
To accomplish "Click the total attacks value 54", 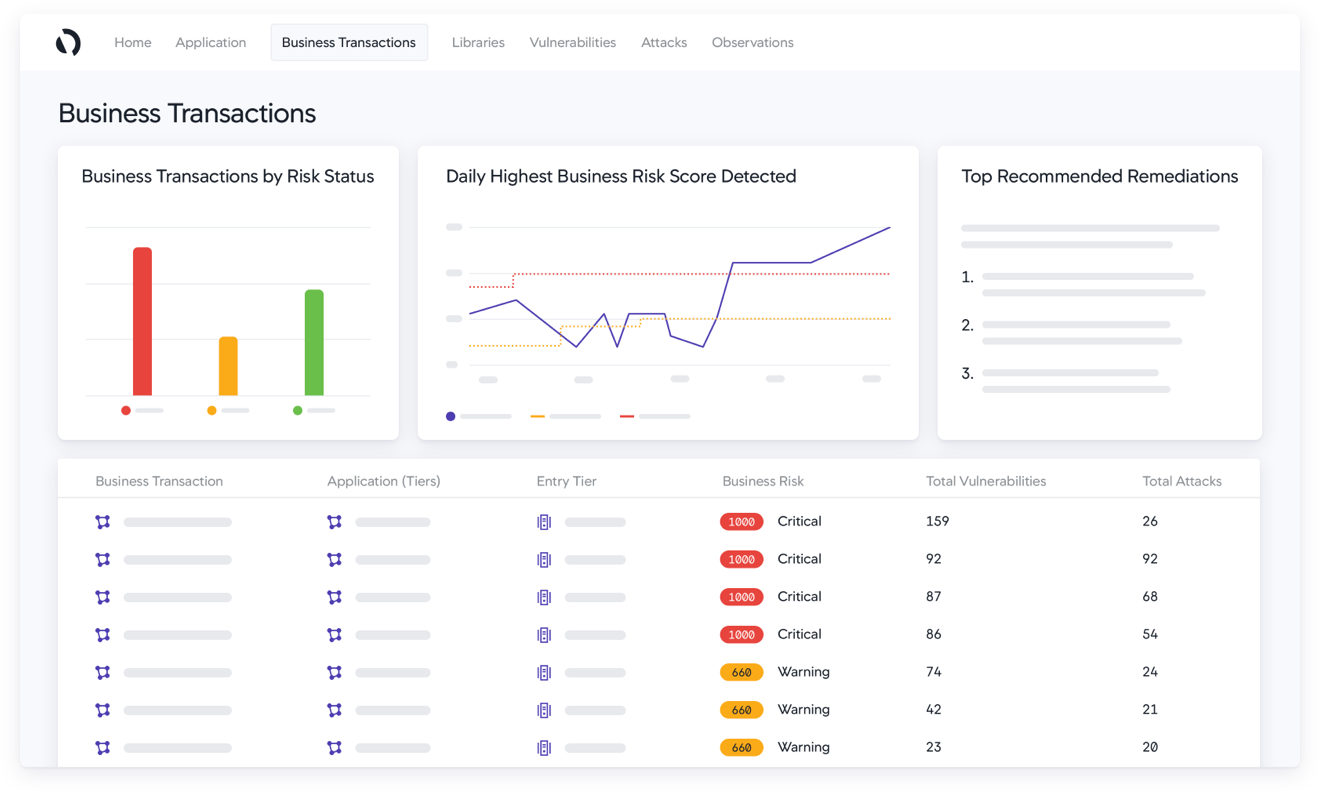I will [1150, 634].
